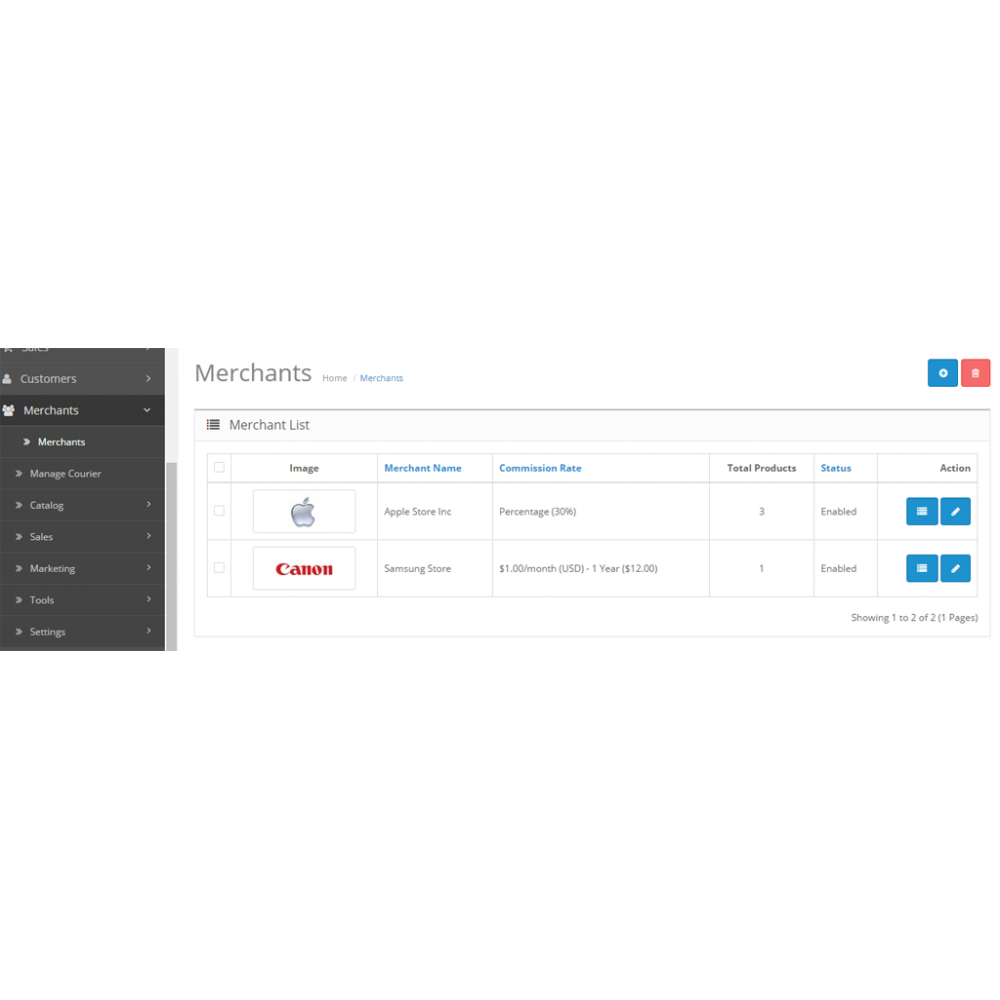Open the list view icon for Samsung Store
The image size is (1000, 1000).
pos(921,568)
